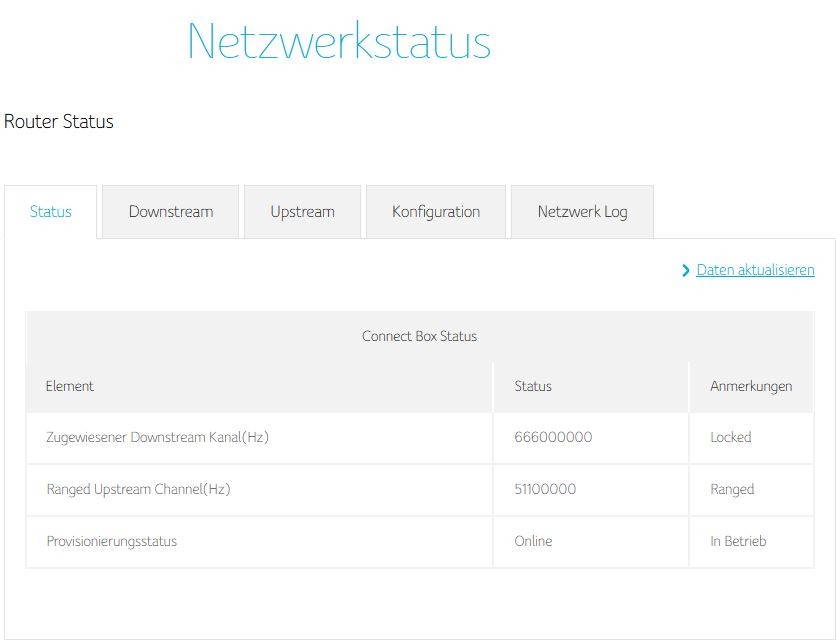This screenshot has width=836, height=640.
Task: Select the Konfiguration tab
Action: [436, 212]
